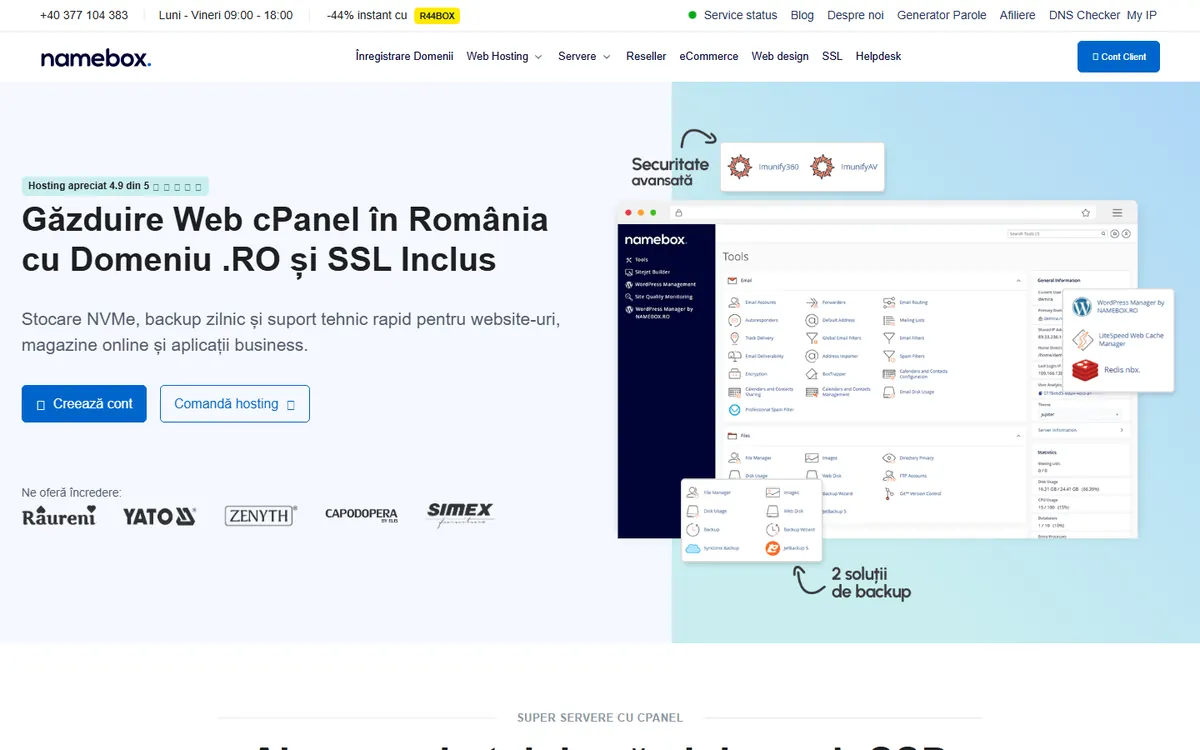Click the Hosting apreciat 4.9 din 5 badge
This screenshot has width=1200, height=750.
point(115,185)
